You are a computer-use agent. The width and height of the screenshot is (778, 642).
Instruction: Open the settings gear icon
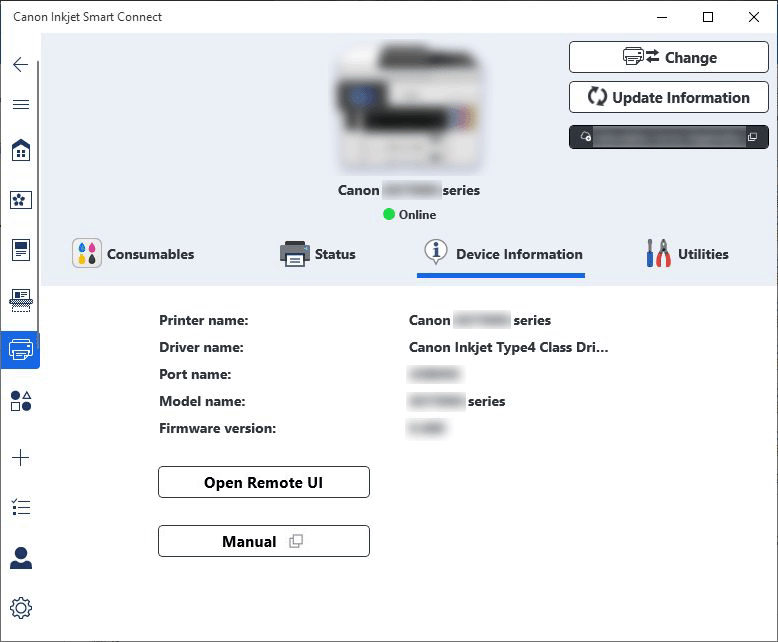coord(20,608)
